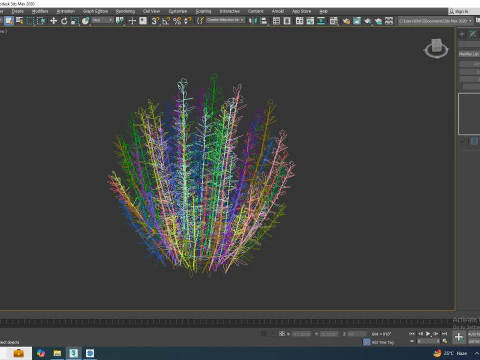Image resolution: width=480 pixels, height=360 pixels.
Task: Click Render in the Cloud teapot icon
Action: point(378,21)
